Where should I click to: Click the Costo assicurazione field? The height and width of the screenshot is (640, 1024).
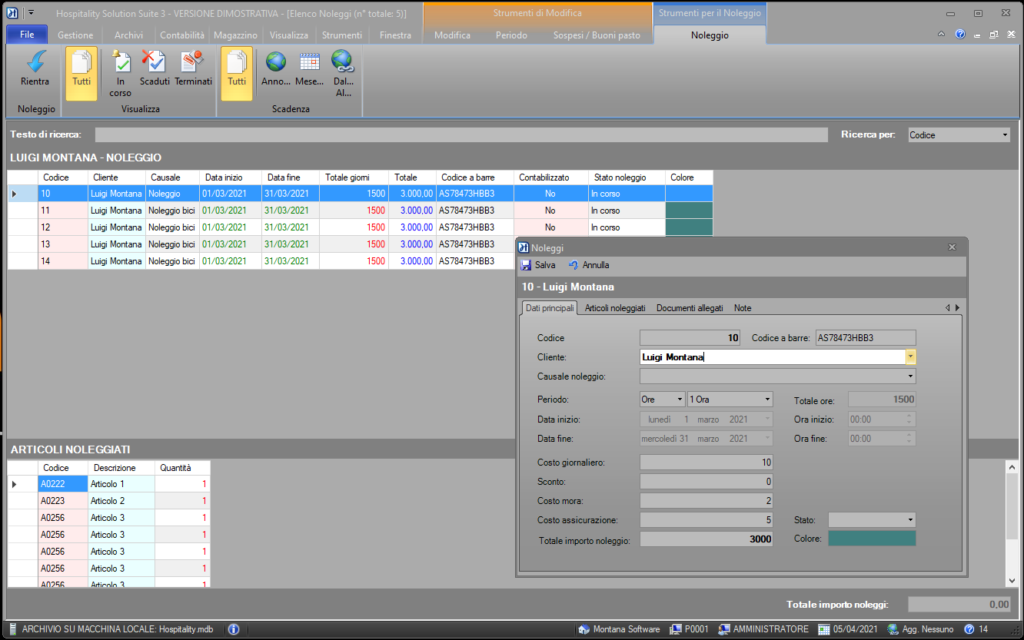point(707,520)
